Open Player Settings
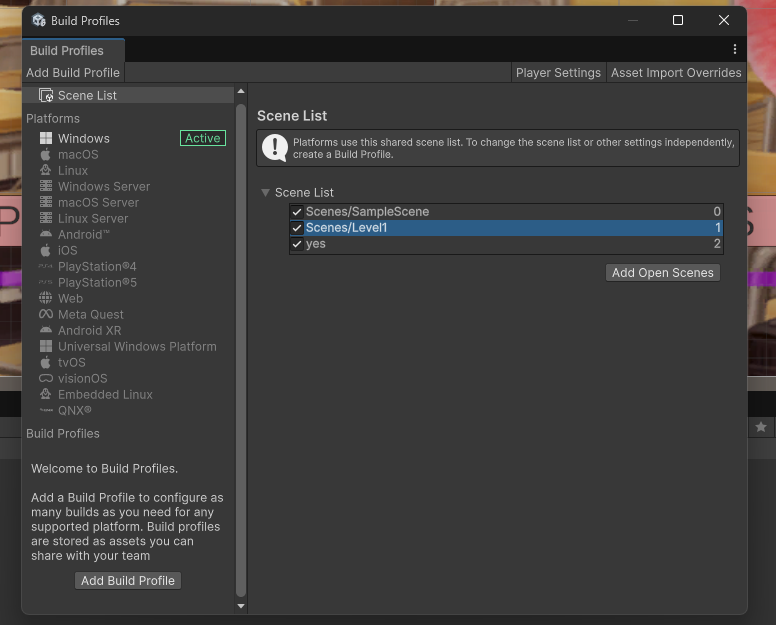776x625 pixels. (558, 73)
